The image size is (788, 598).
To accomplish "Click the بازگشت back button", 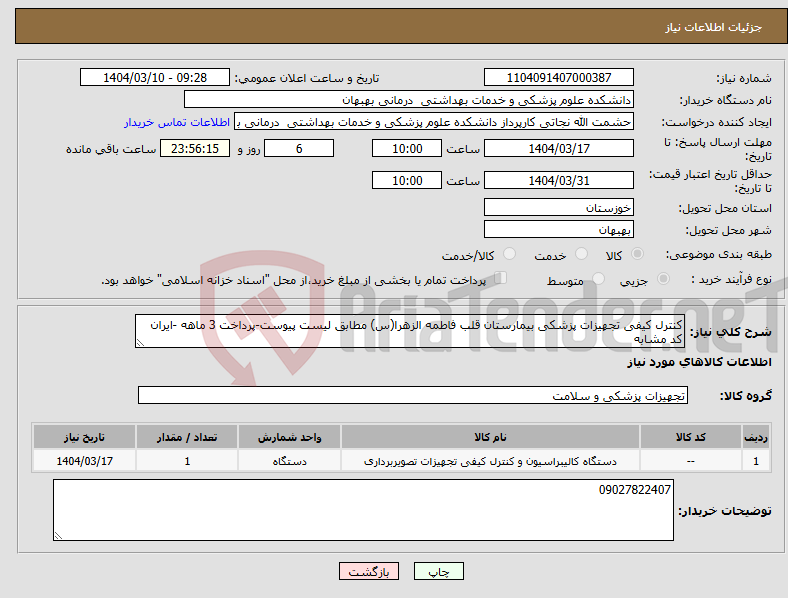I will (x=369, y=571).
